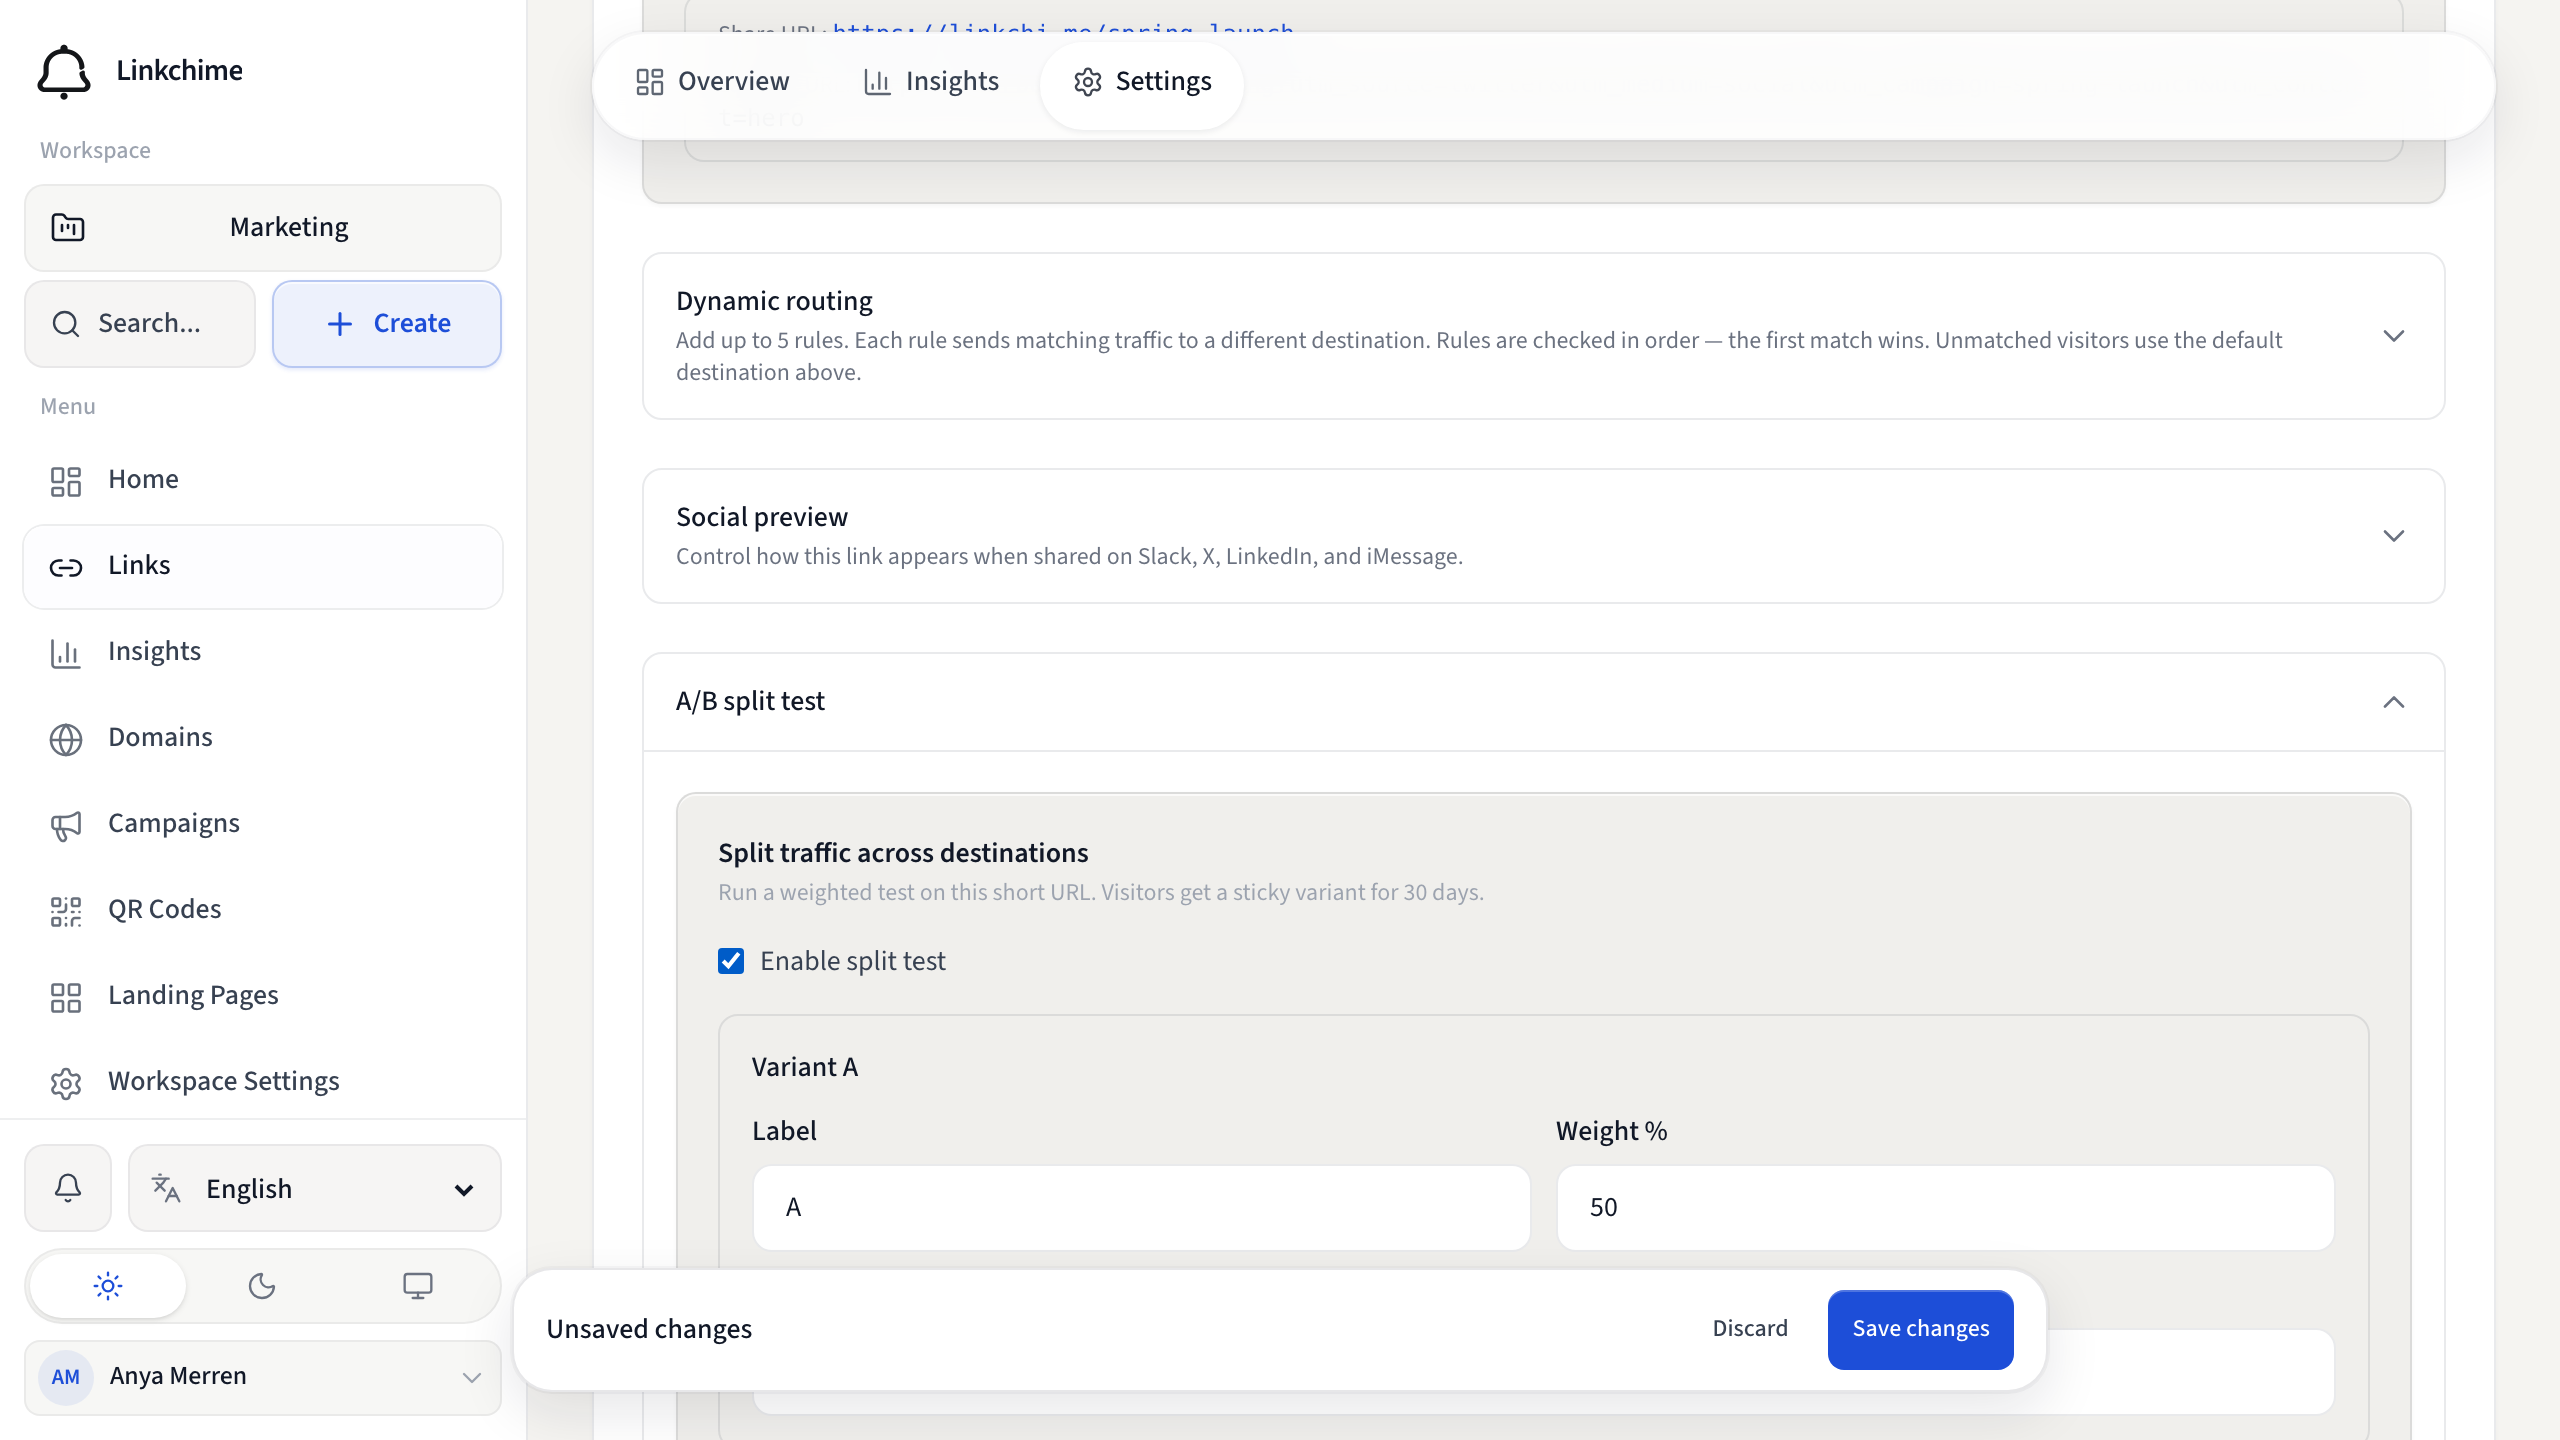2560x1440 pixels.
Task: Click the Landing Pages grid icon
Action: (66, 997)
